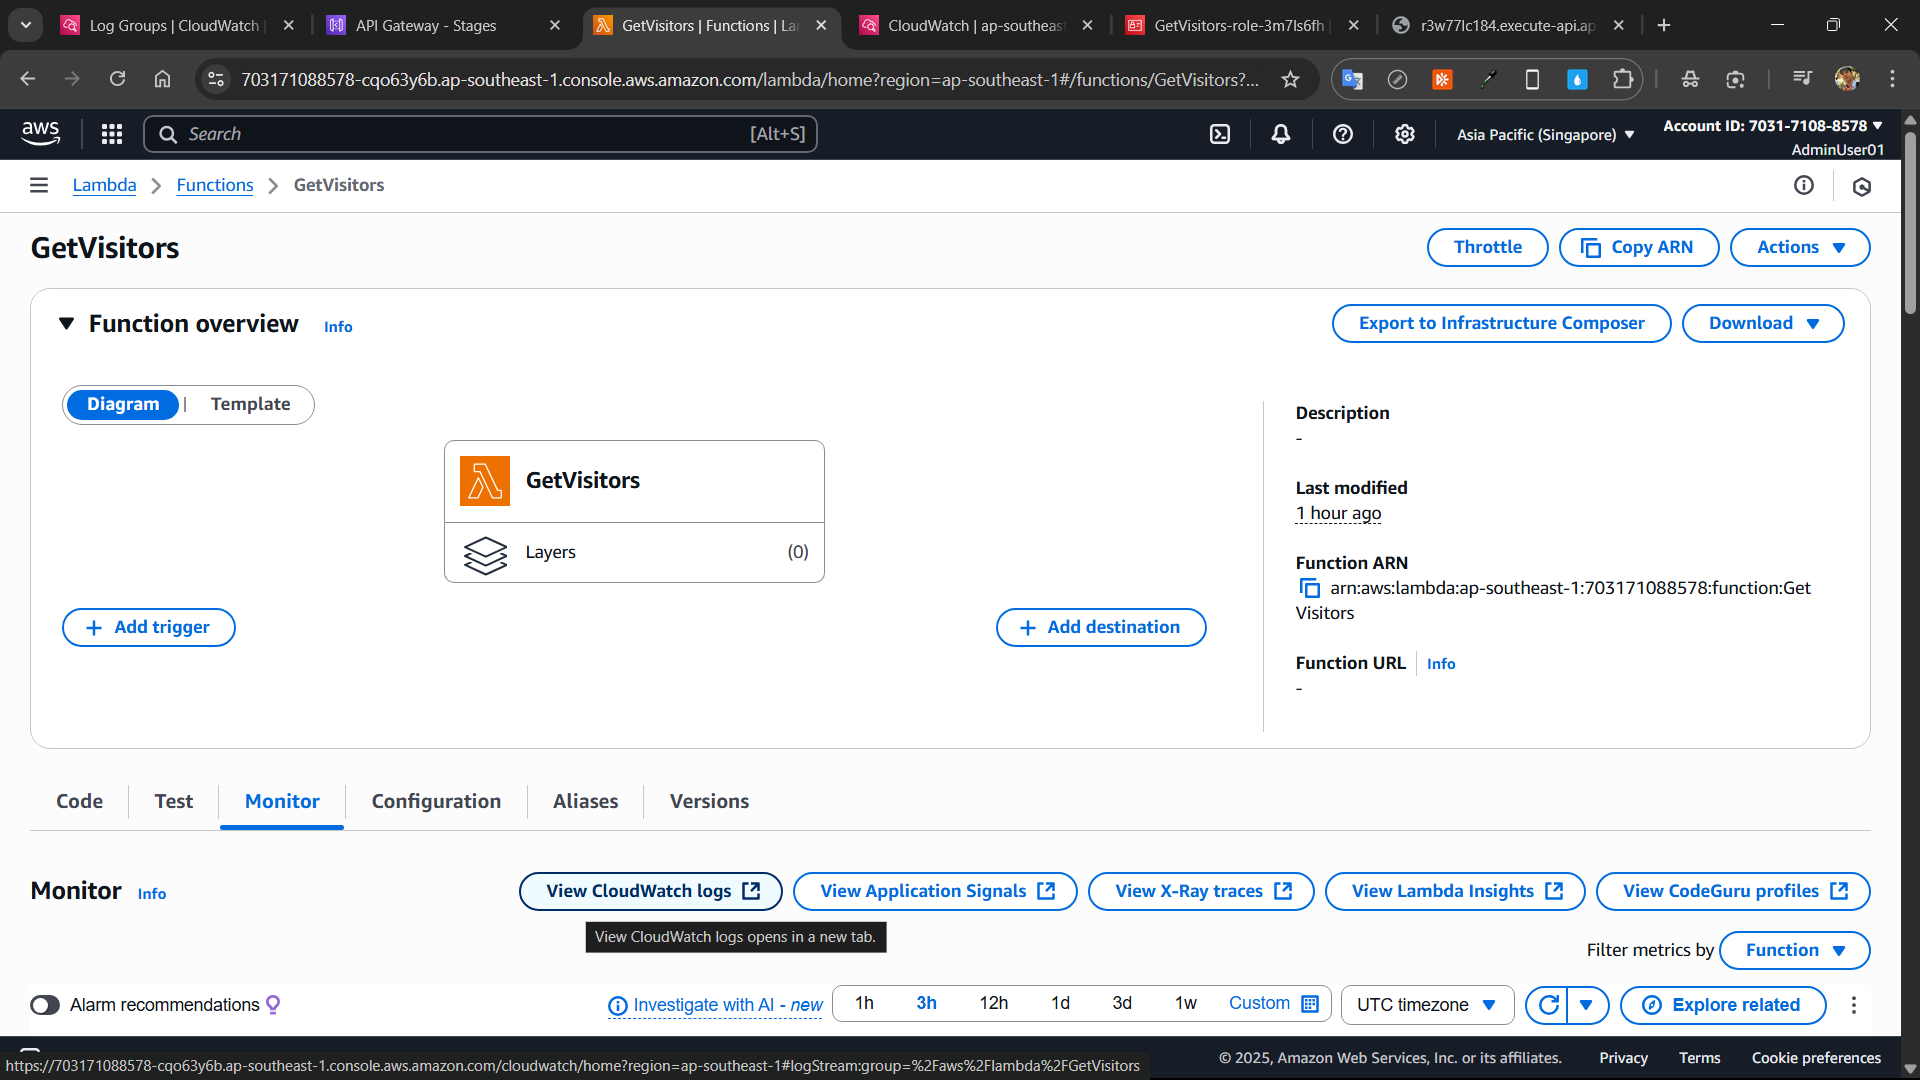The image size is (1920, 1080).
Task: Refresh the monitor metrics
Action: tap(1548, 1005)
